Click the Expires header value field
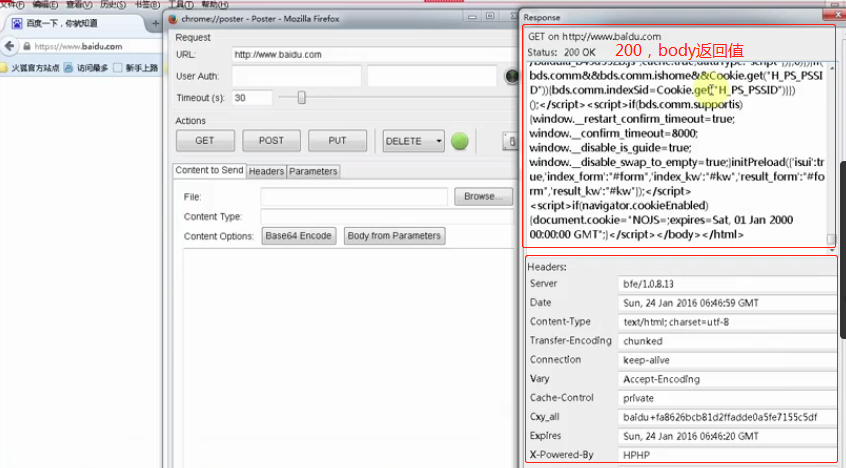Screen dimensions: 846x468 728,436
